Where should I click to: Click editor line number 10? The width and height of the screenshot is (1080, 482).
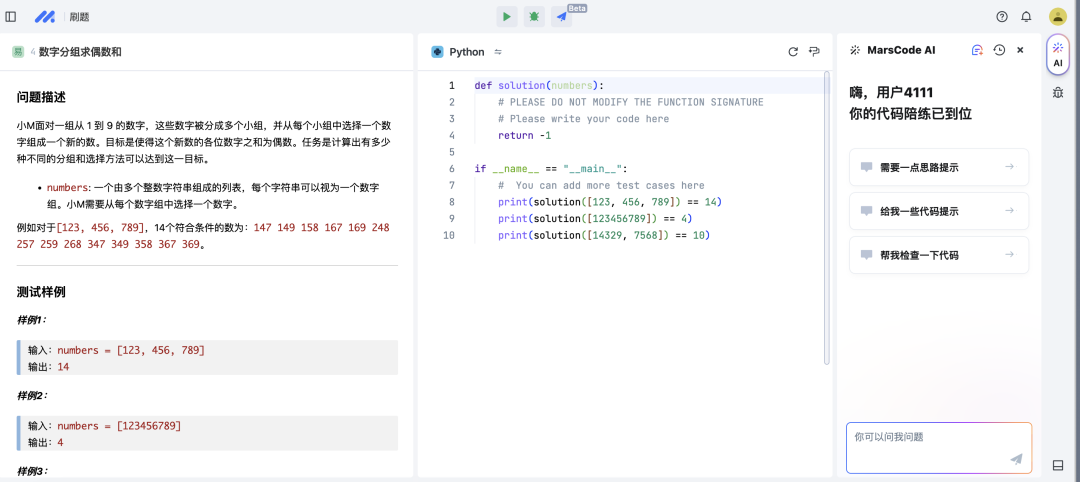[x=449, y=235]
